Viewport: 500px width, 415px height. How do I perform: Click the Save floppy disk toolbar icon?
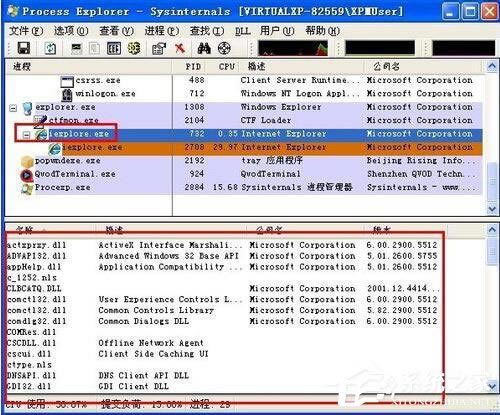click(24, 48)
